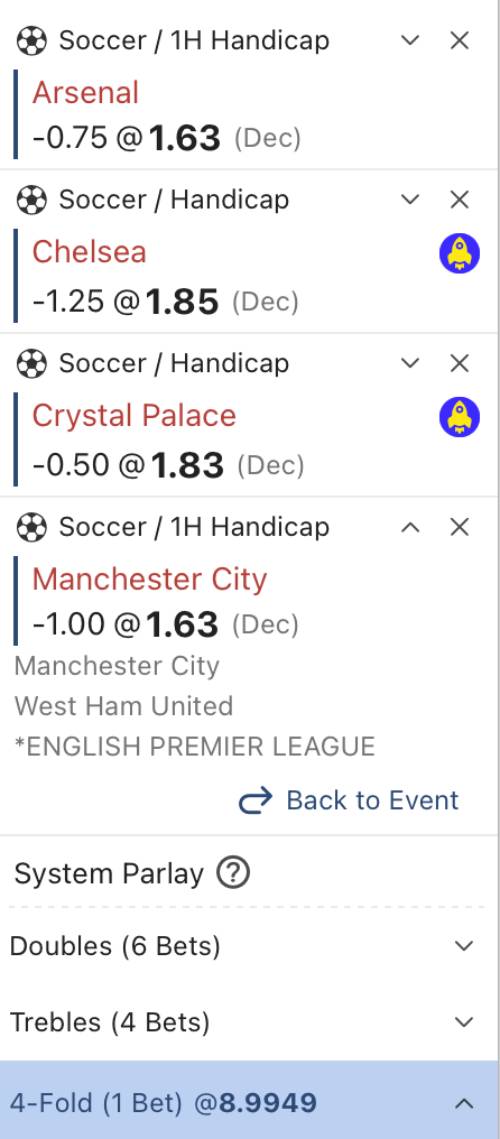Remove the Manchester City 1H Handicap bet

point(459,527)
